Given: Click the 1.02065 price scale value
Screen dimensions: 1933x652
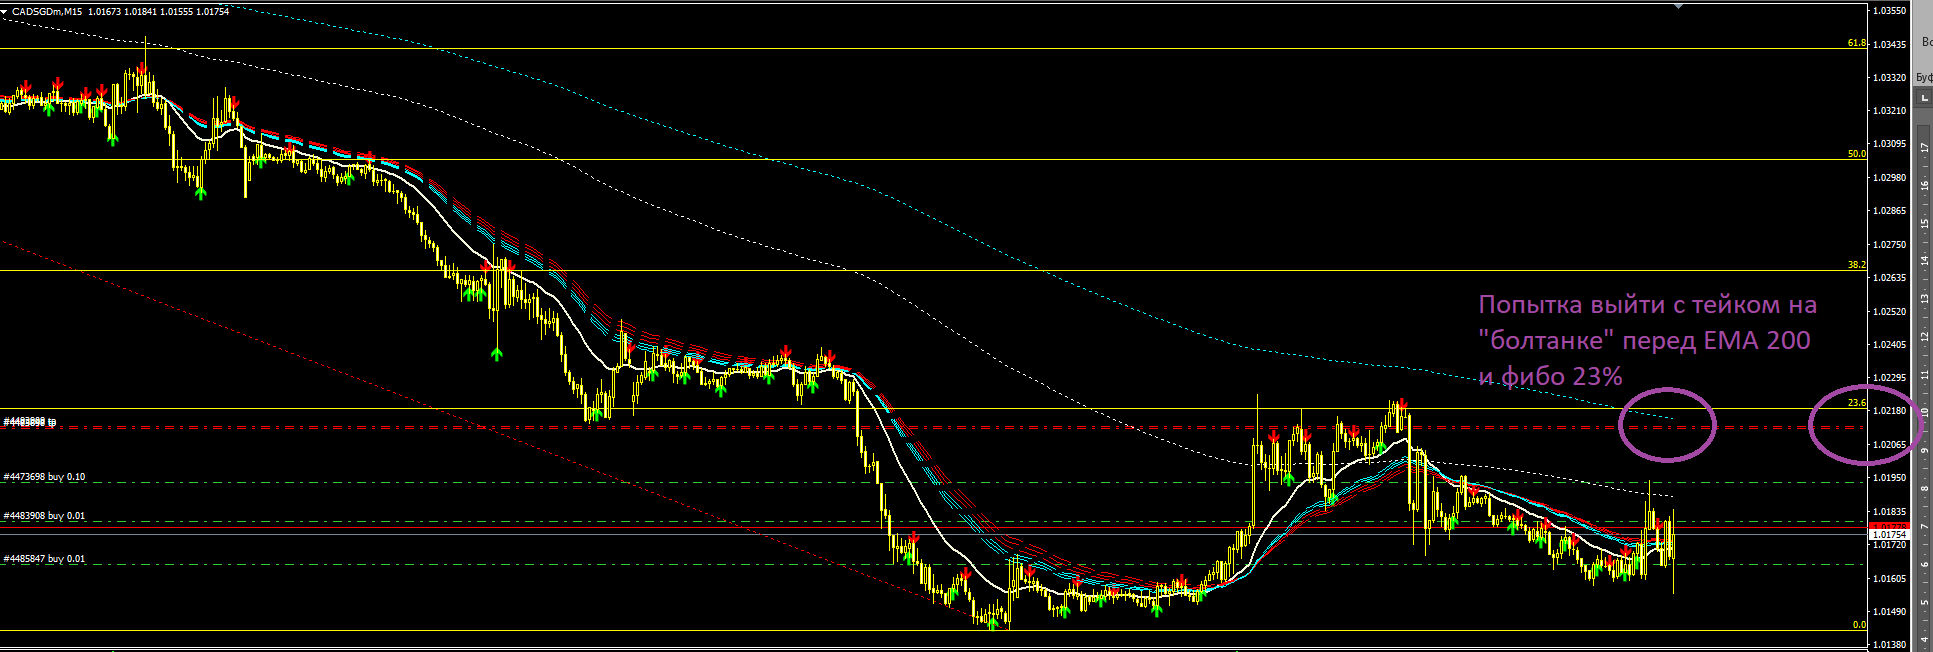Looking at the screenshot, I should click(1889, 445).
